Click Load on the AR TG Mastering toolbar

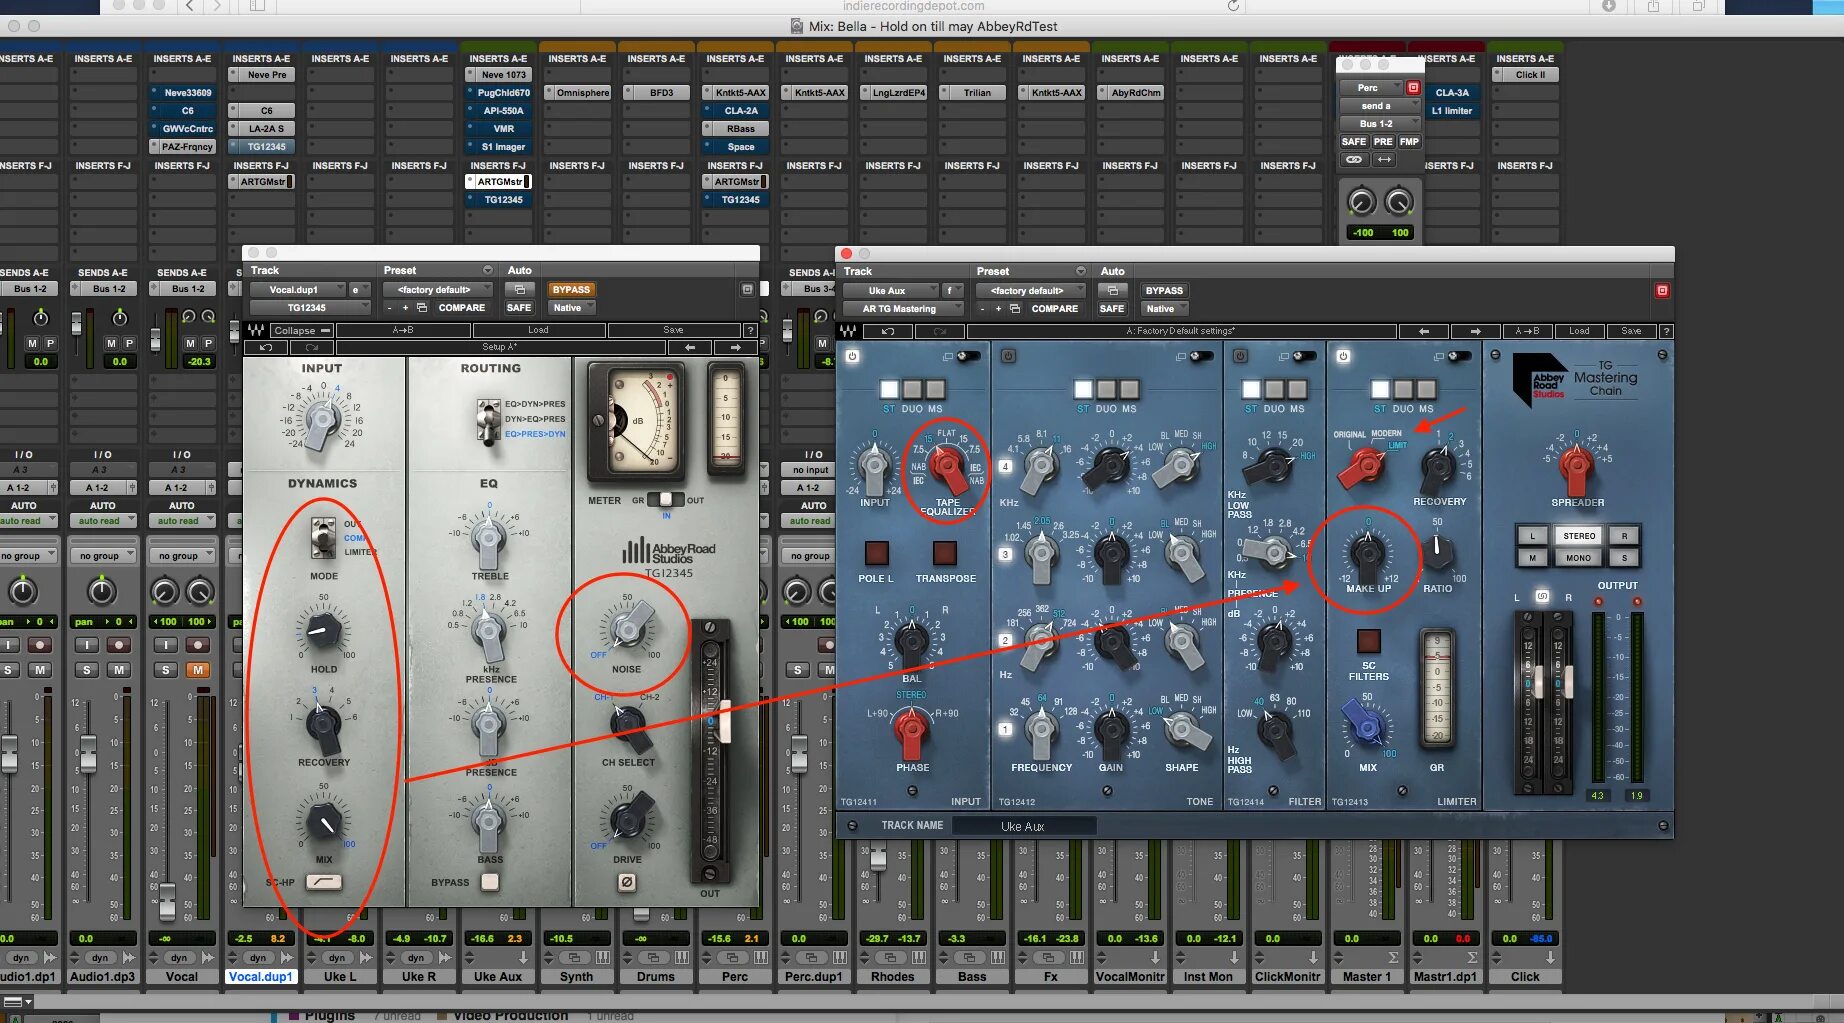1580,331
